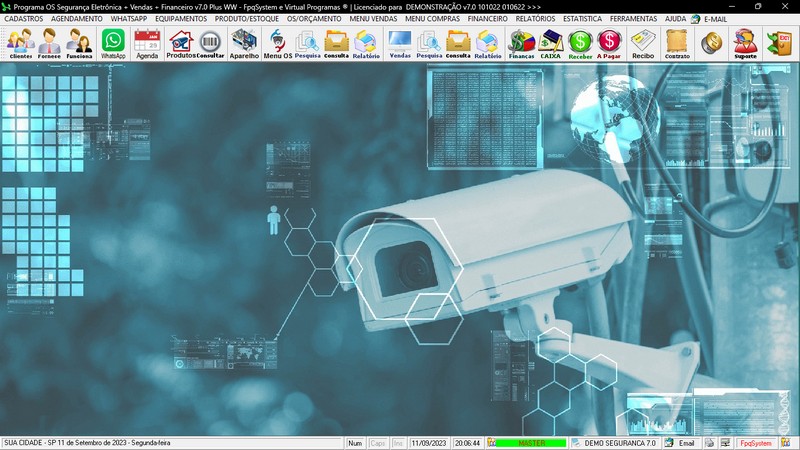Click the Num indicator in status bar
800x450 pixels.
(355, 443)
